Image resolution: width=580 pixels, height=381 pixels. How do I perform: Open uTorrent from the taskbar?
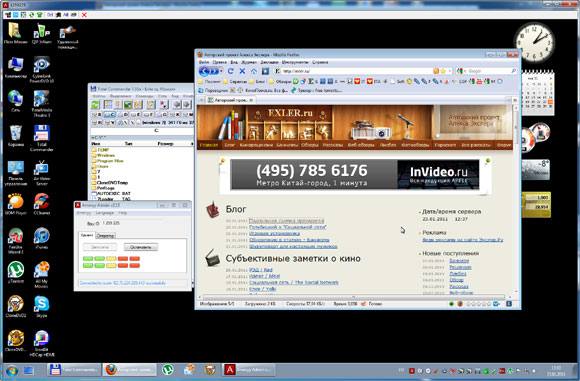tap(168, 369)
